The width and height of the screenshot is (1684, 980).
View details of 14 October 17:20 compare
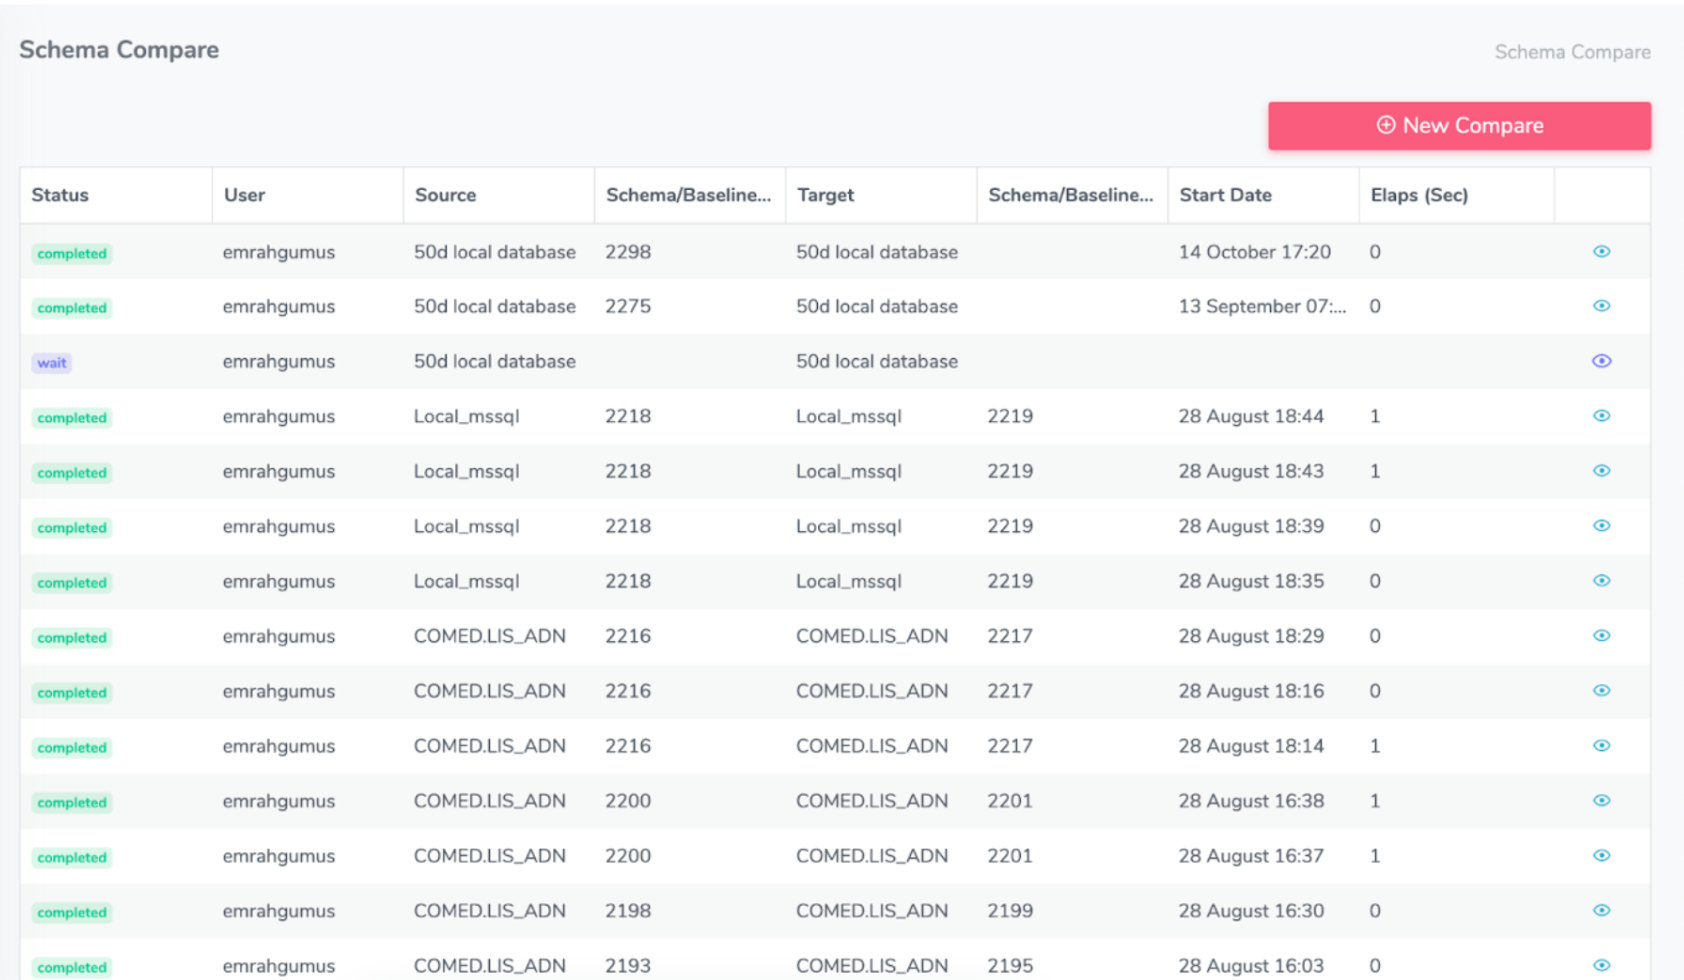point(1601,252)
